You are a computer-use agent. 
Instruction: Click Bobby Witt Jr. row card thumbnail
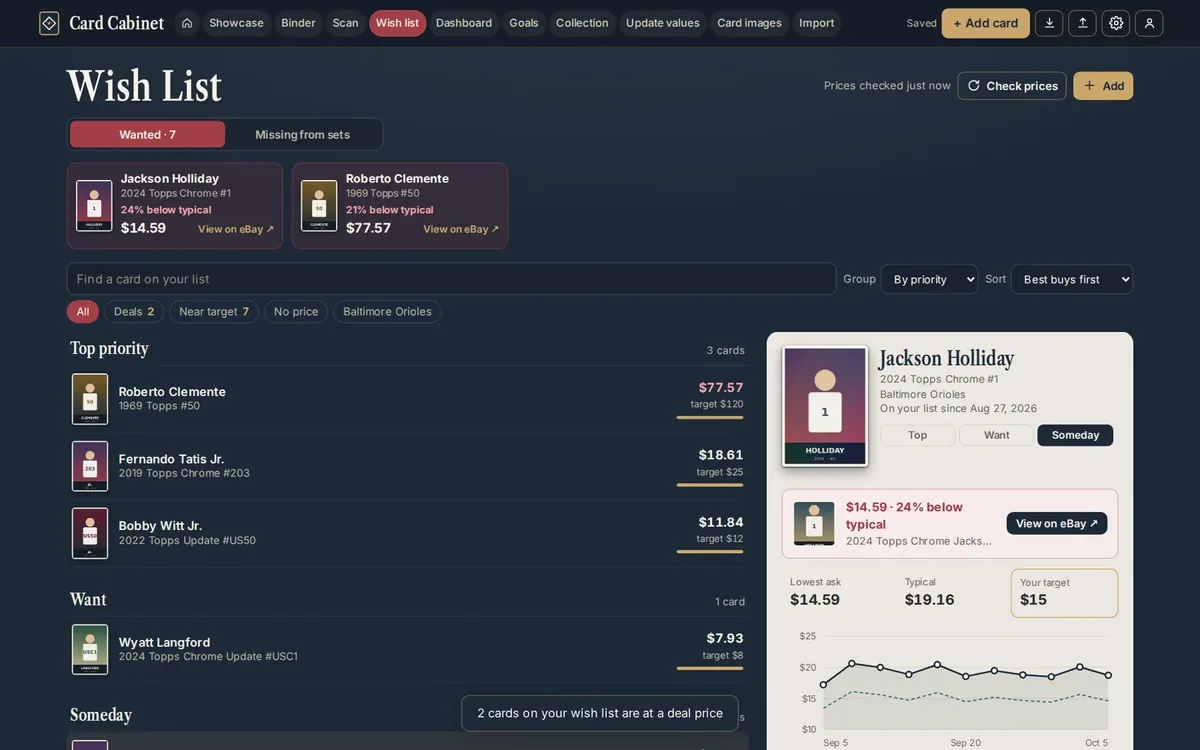[90, 533]
